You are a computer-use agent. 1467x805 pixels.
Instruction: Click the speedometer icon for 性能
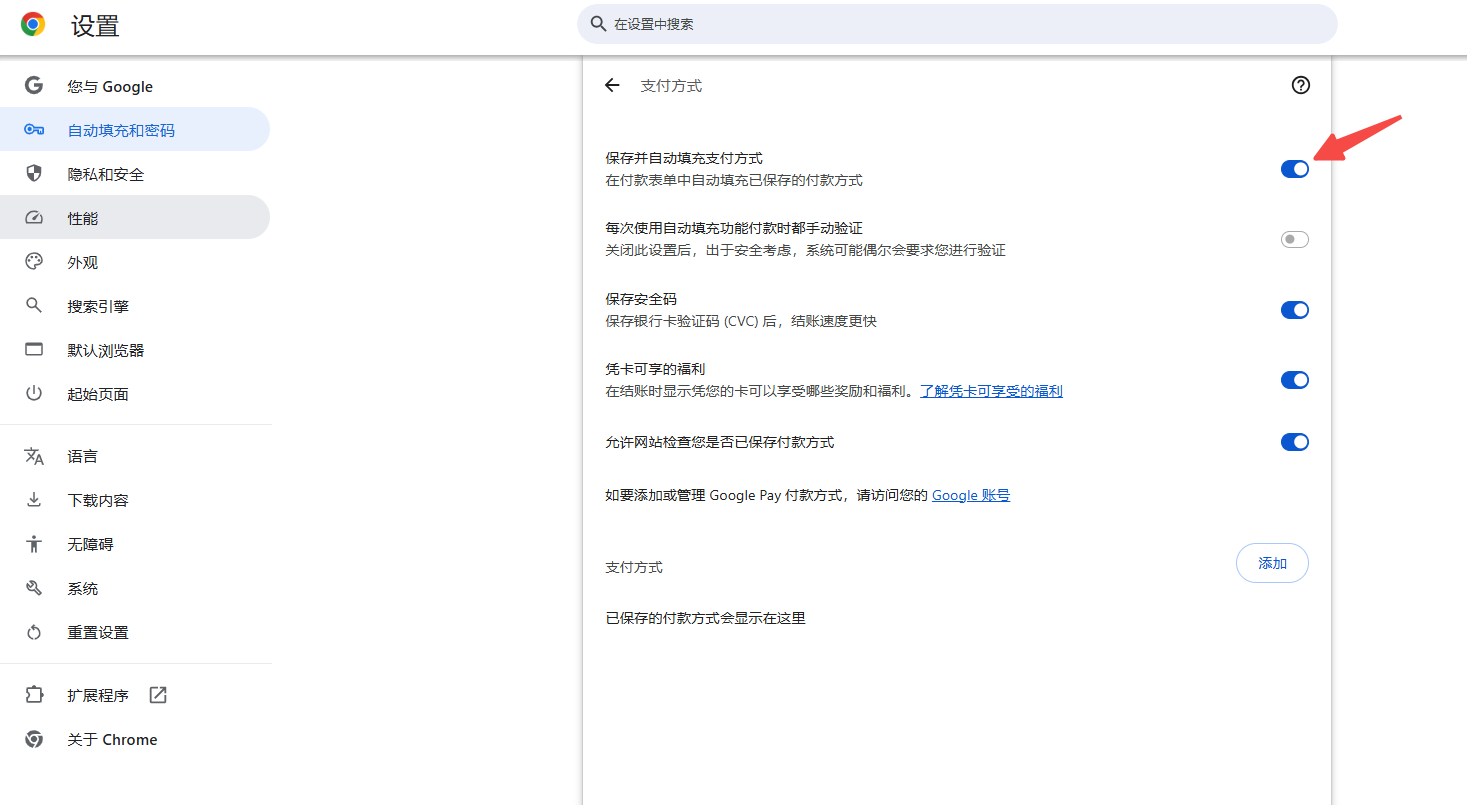(34, 218)
